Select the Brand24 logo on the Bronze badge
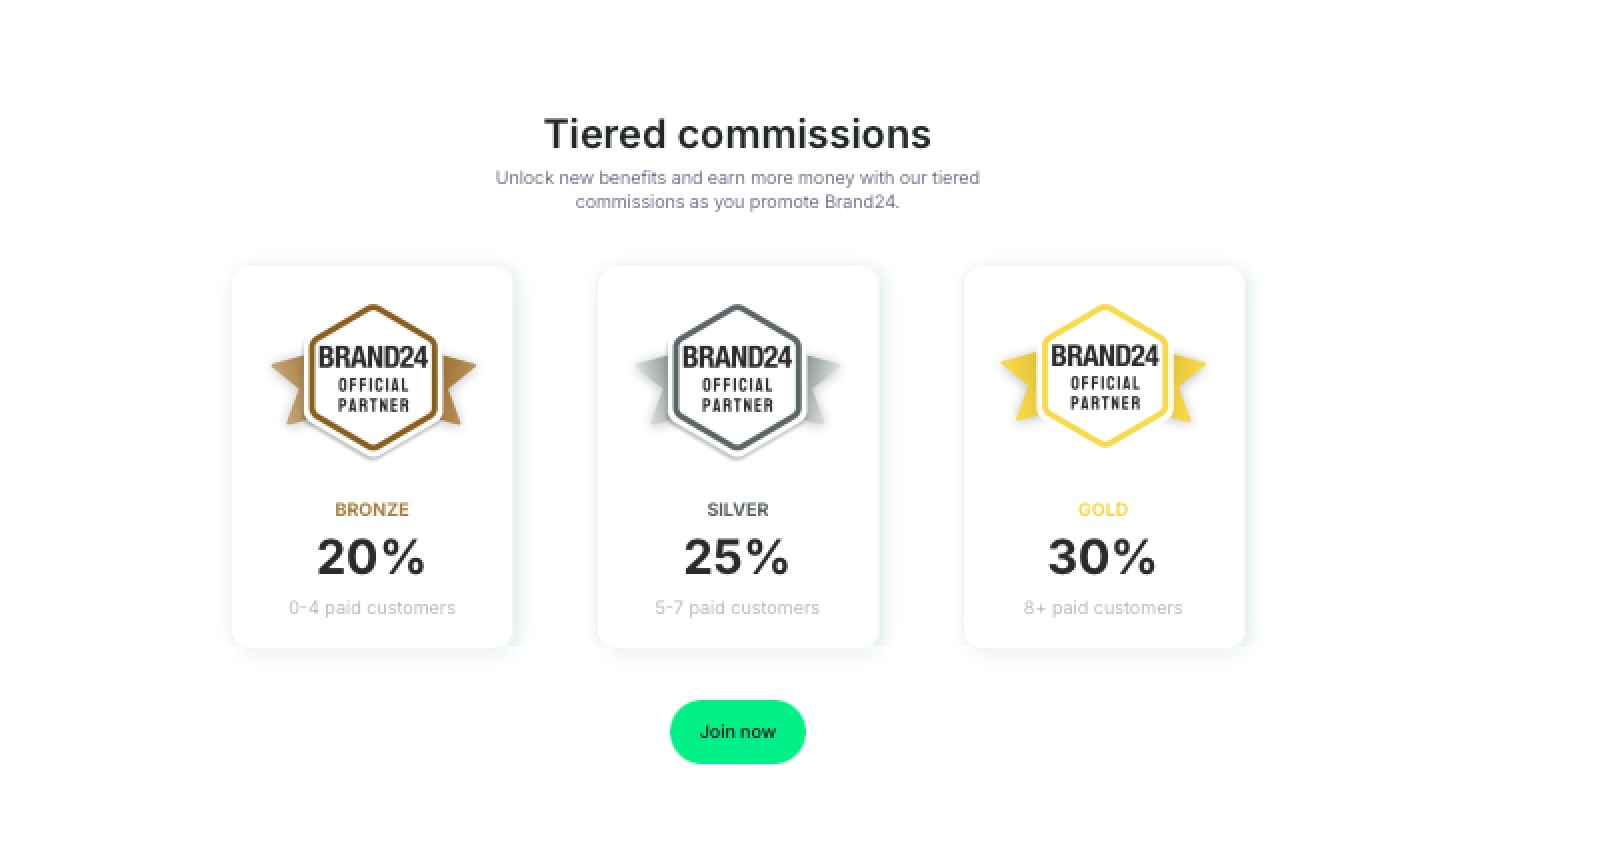 click(372, 355)
